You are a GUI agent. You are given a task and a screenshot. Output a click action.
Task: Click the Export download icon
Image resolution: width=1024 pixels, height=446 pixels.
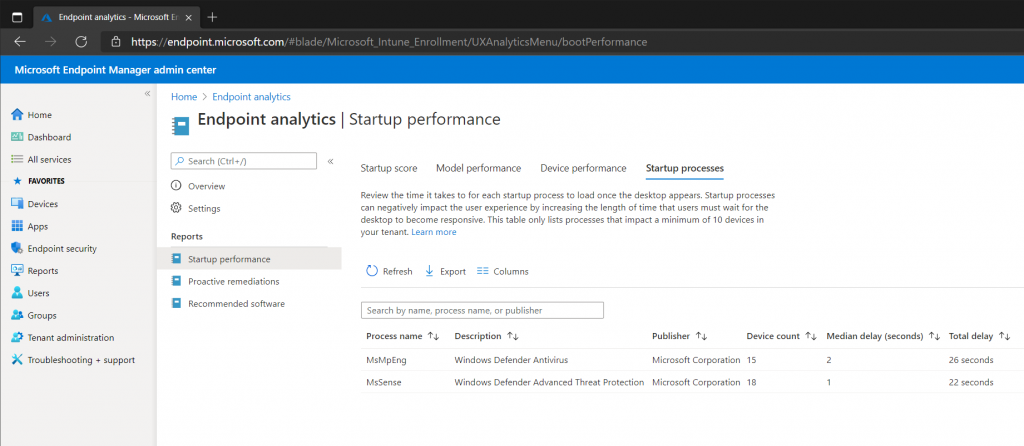[445, 272]
